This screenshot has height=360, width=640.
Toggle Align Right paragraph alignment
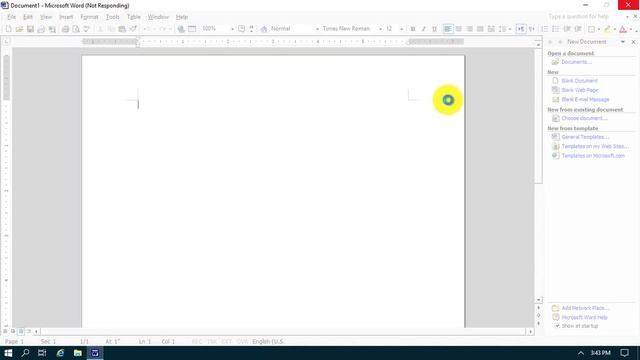pos(470,29)
